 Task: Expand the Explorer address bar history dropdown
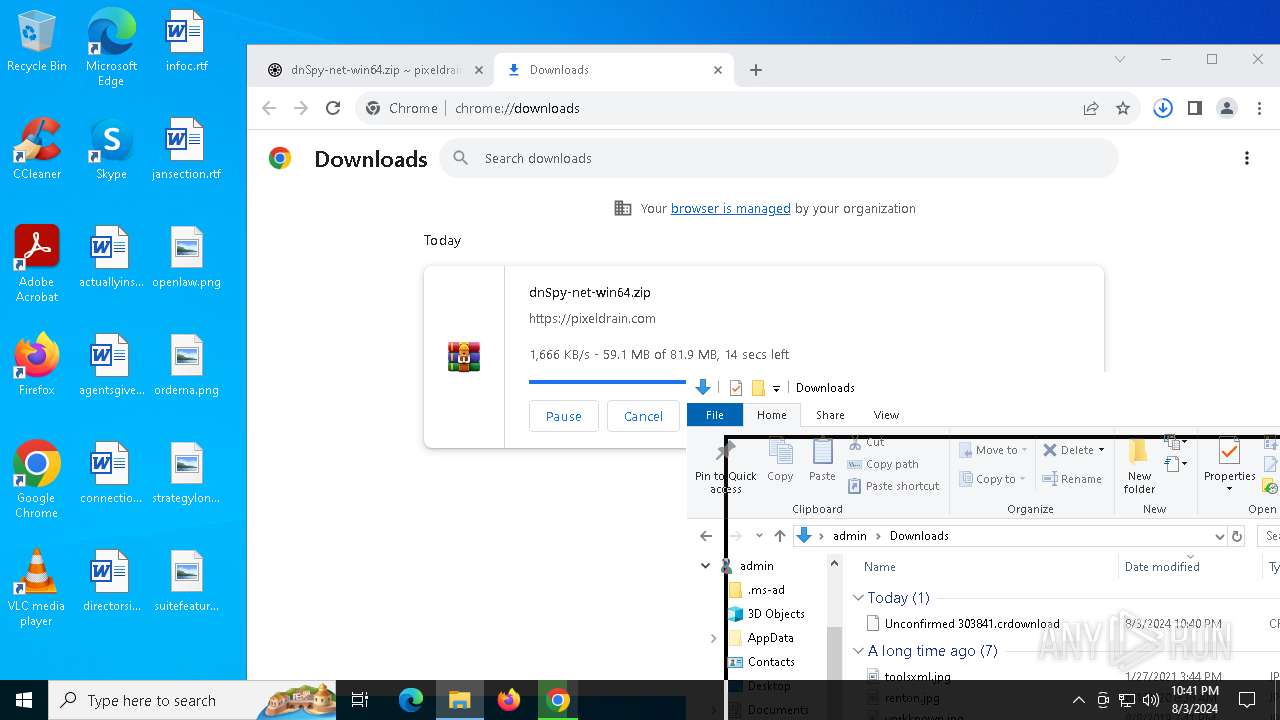tap(1219, 536)
